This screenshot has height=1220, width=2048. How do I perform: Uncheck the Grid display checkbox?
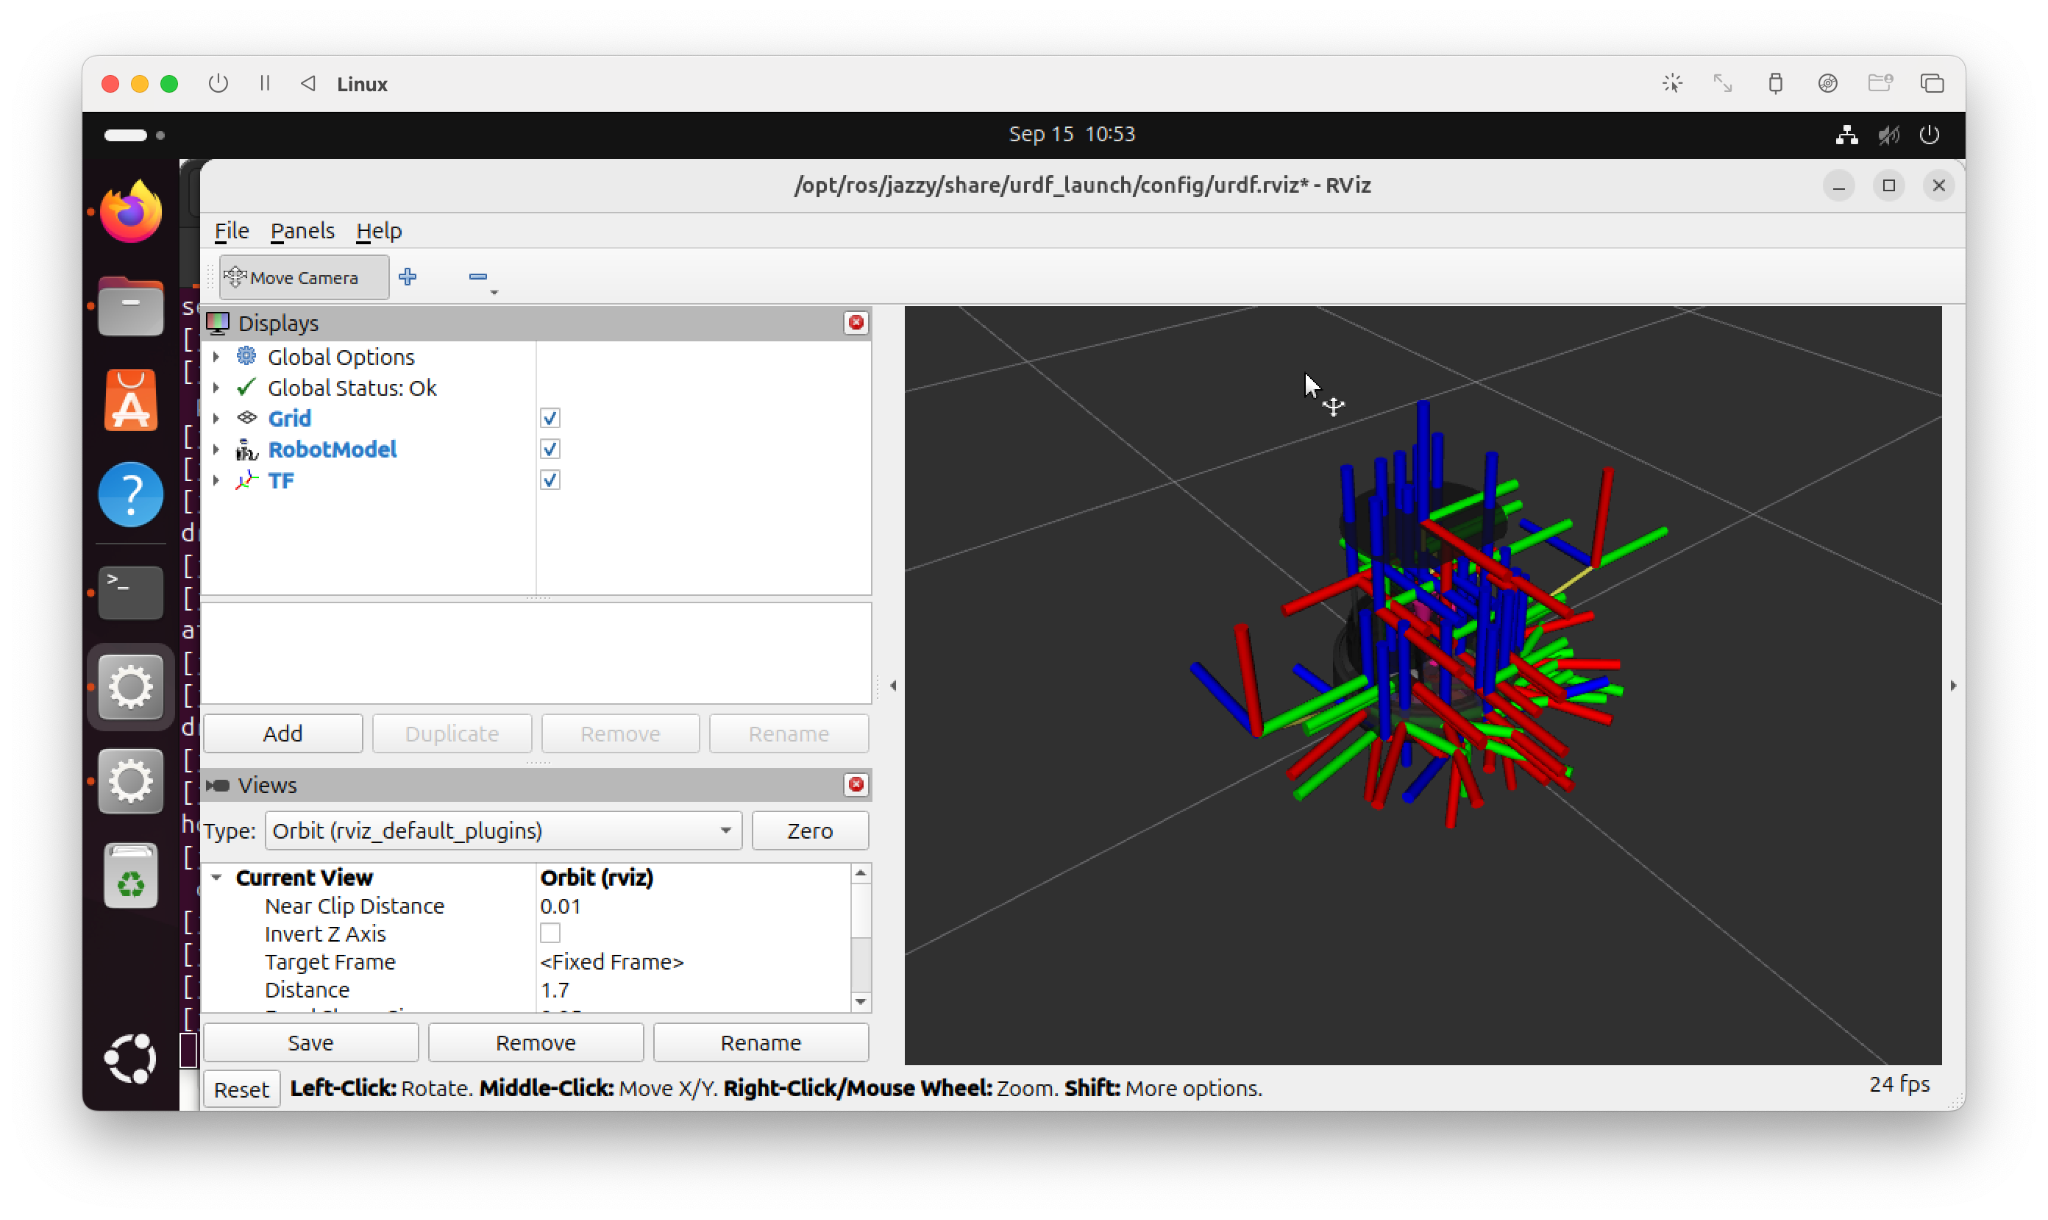pos(550,418)
